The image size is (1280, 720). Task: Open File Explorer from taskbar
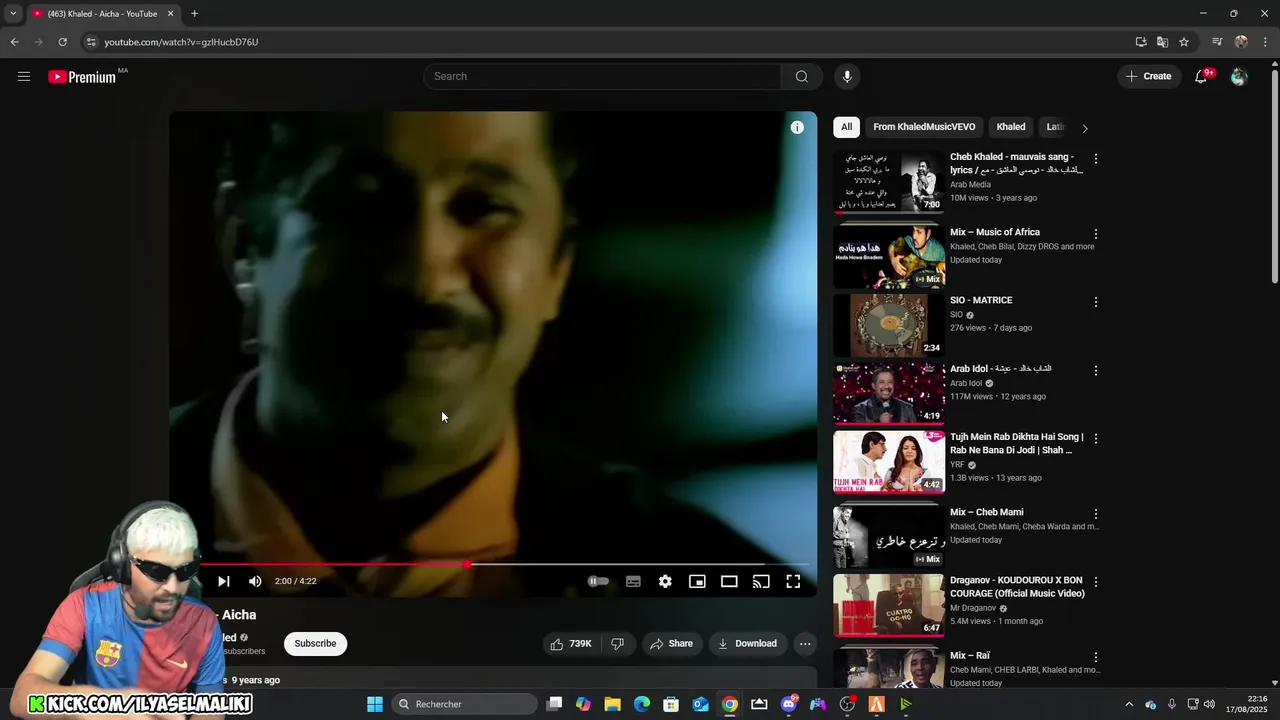(612, 704)
